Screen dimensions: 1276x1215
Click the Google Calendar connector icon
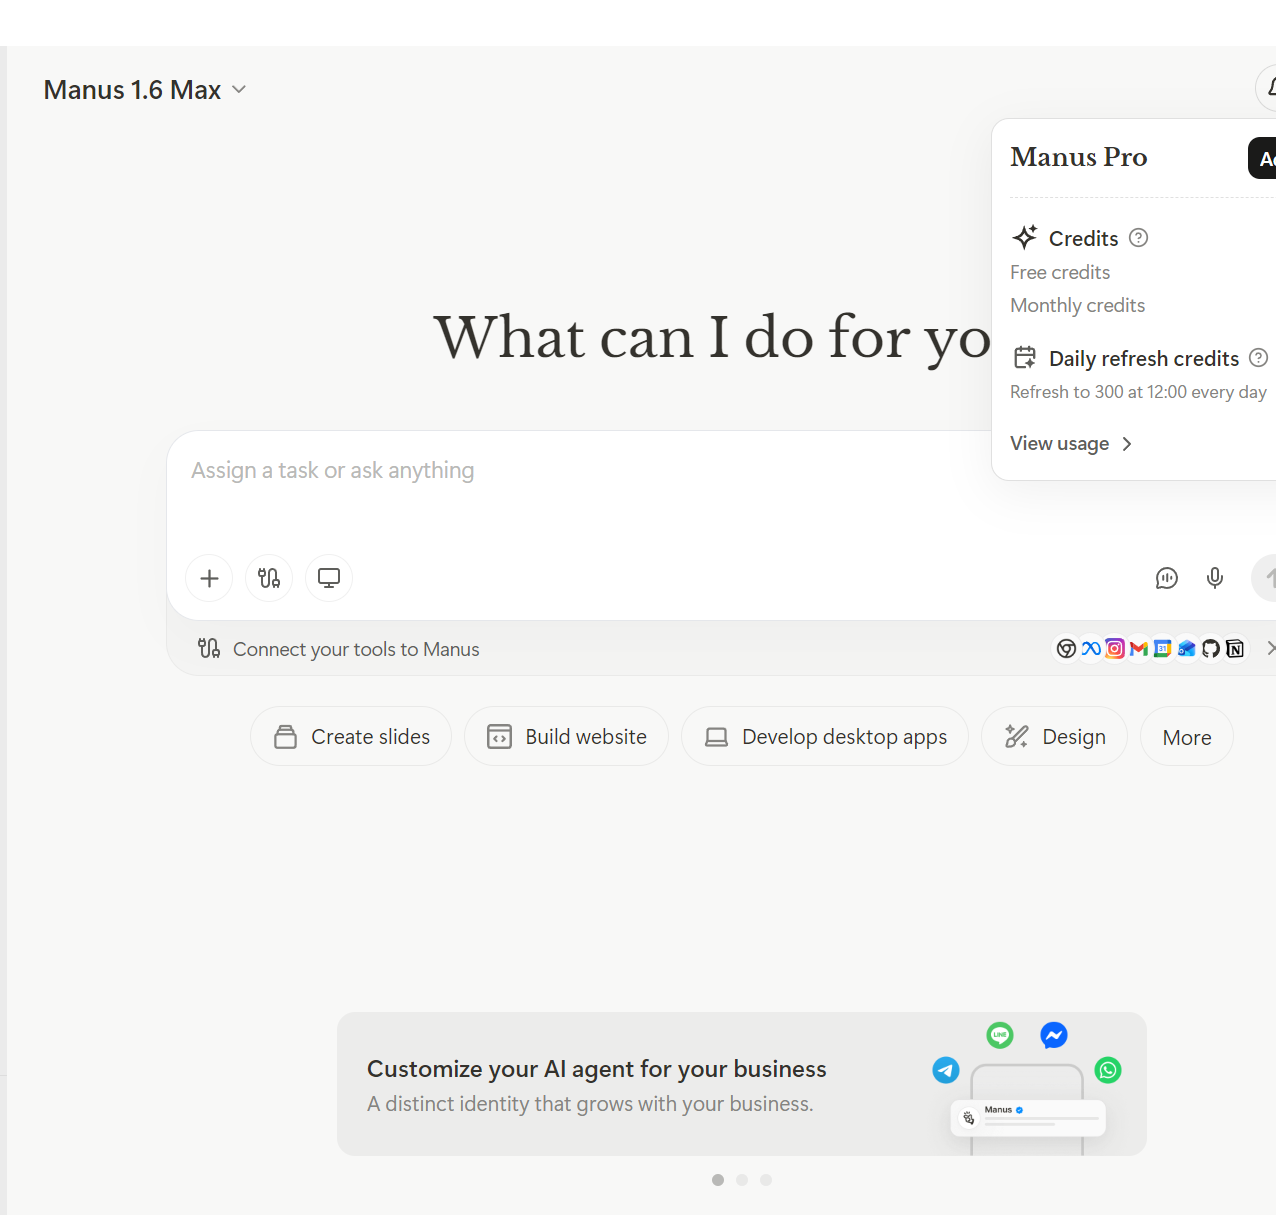(x=1163, y=649)
